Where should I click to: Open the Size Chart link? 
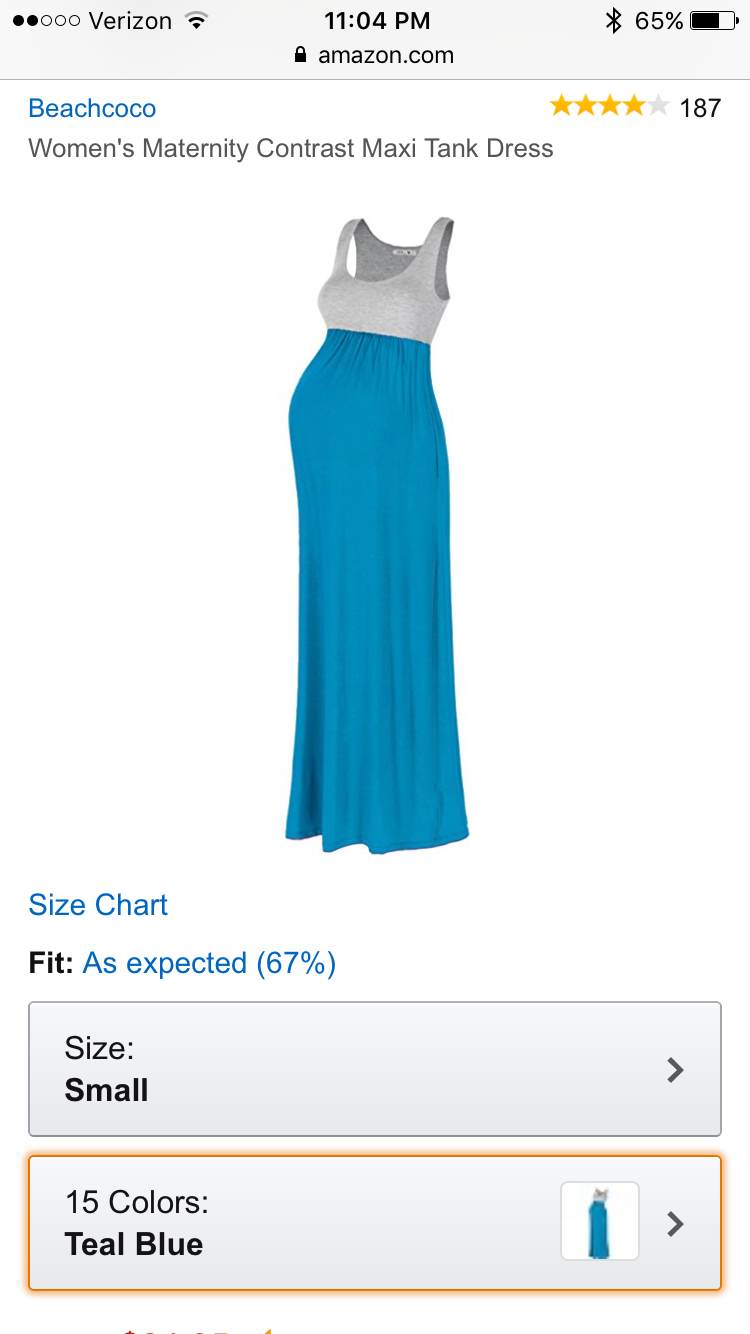coord(98,905)
